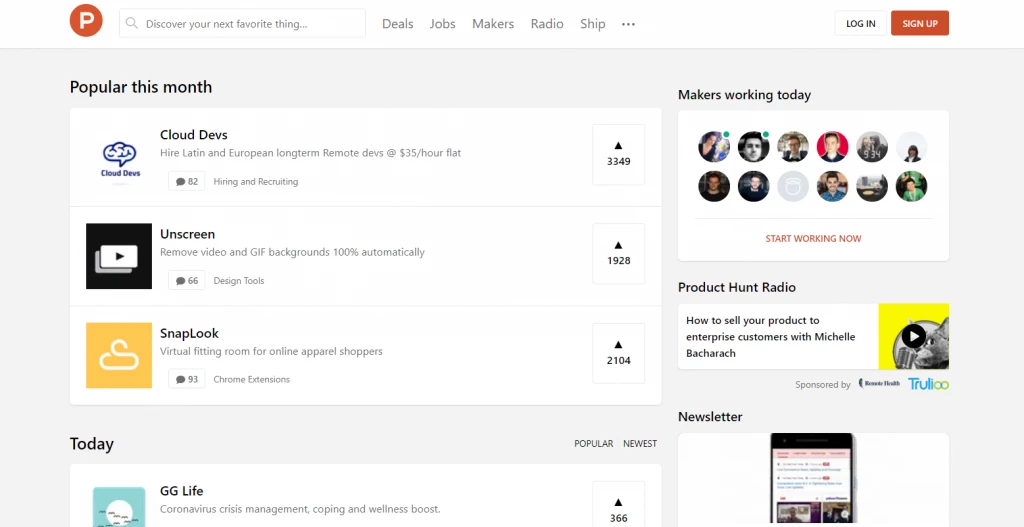Open the Ship nav link
Screen dimensions: 1024x527
click(x=593, y=24)
